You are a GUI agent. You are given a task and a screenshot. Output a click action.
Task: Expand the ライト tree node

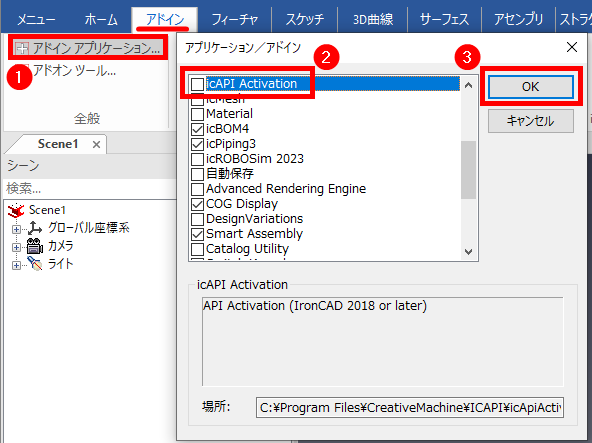pos(16,265)
